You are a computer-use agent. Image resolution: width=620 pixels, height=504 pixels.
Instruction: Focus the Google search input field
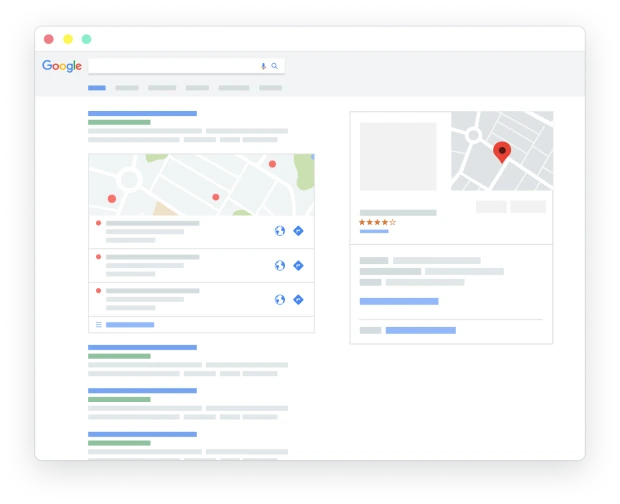click(186, 66)
